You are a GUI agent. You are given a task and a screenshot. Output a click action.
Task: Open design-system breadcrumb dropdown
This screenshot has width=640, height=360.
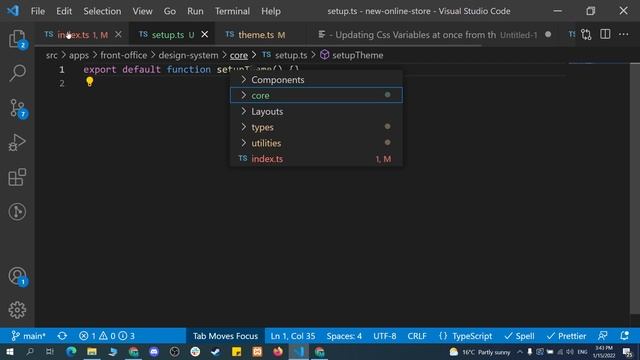(188, 55)
